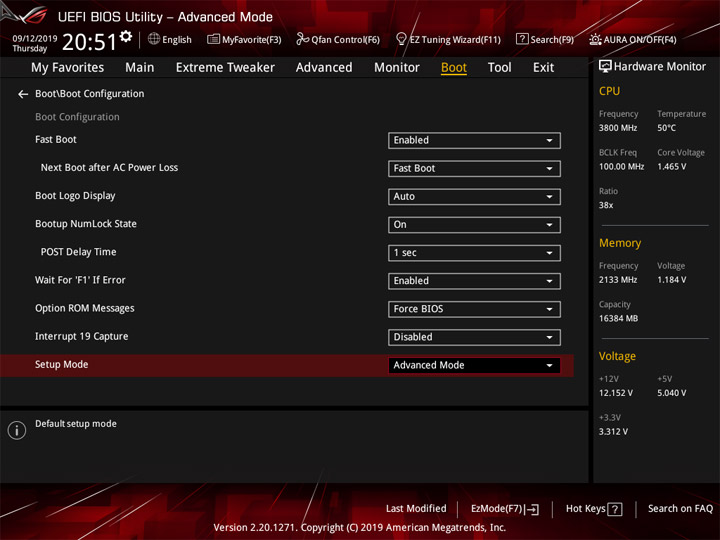Click the Next Boot after AC Power Loss label

pos(109,168)
